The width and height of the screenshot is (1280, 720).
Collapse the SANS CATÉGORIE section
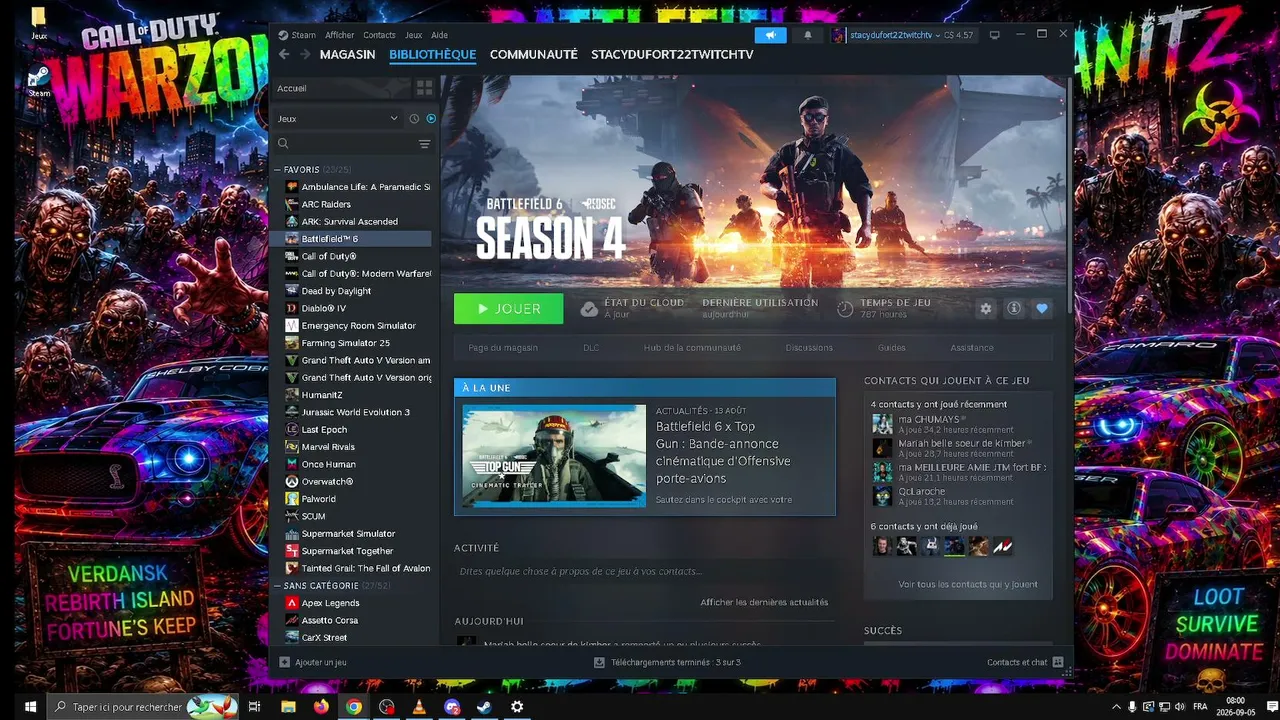278,586
